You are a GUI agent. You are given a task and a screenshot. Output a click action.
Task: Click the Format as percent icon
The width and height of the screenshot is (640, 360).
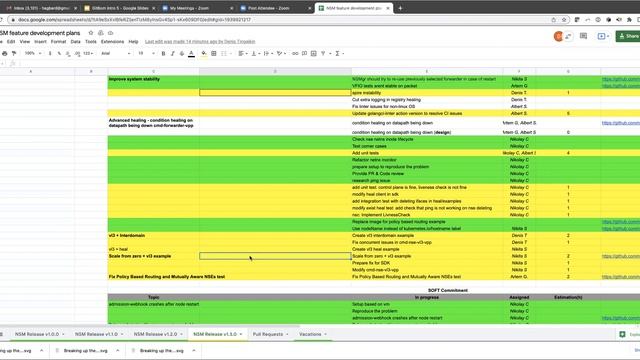coord(59,53)
